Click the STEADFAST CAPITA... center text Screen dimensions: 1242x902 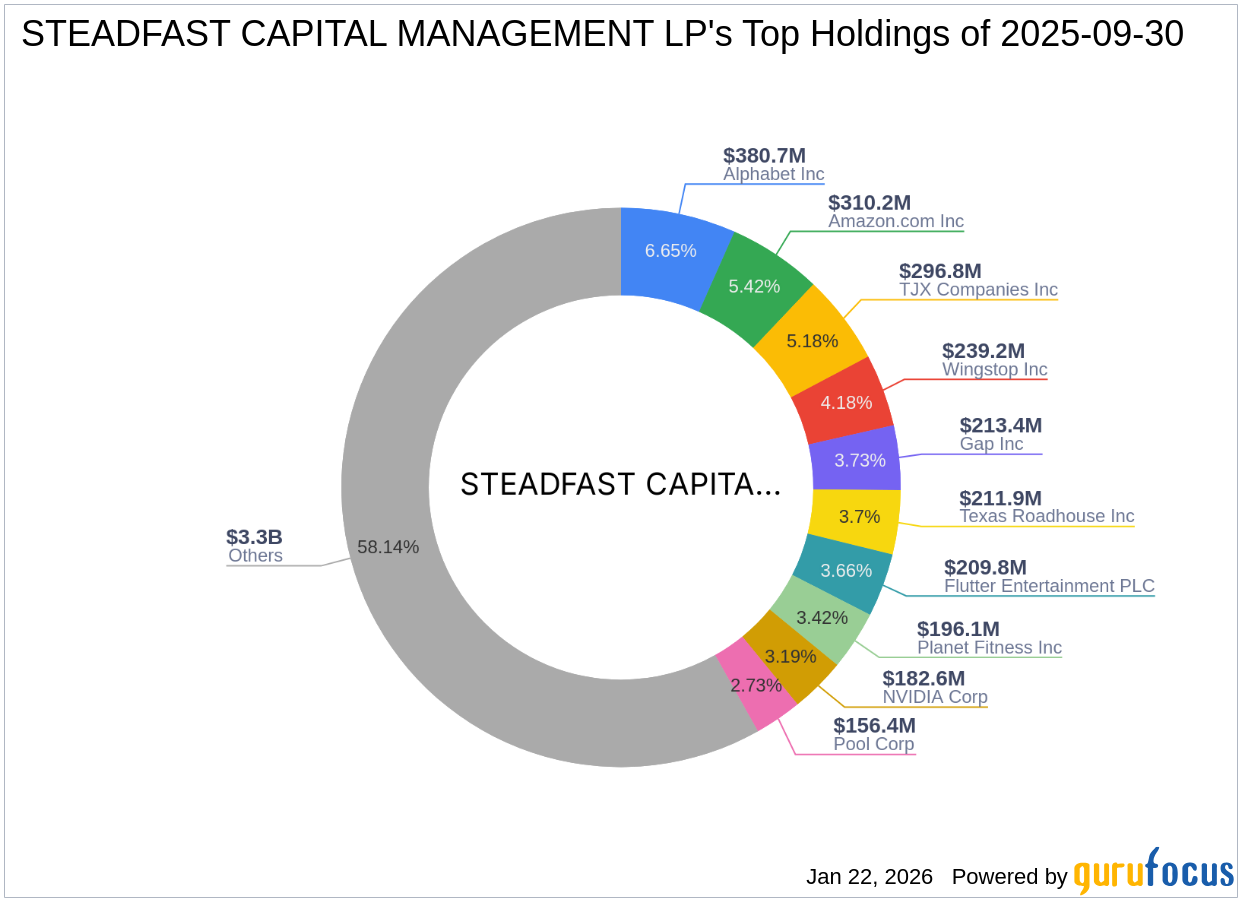(622, 486)
